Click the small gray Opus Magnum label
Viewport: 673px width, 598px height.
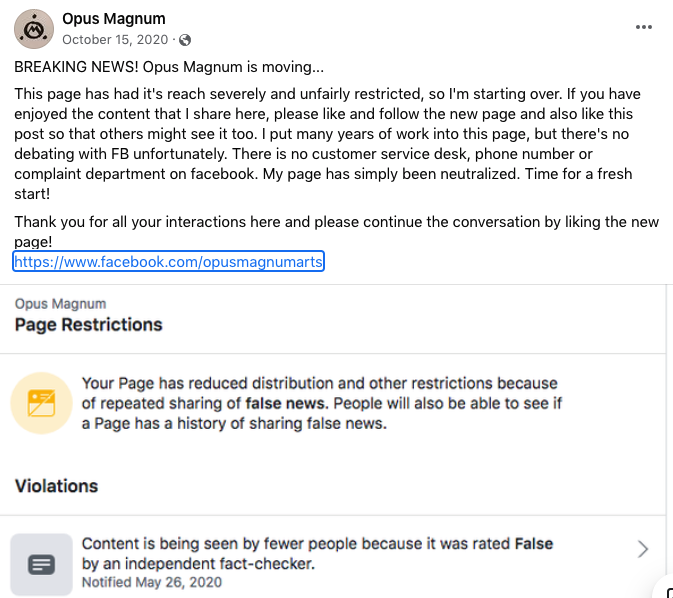pyautogui.click(x=61, y=304)
